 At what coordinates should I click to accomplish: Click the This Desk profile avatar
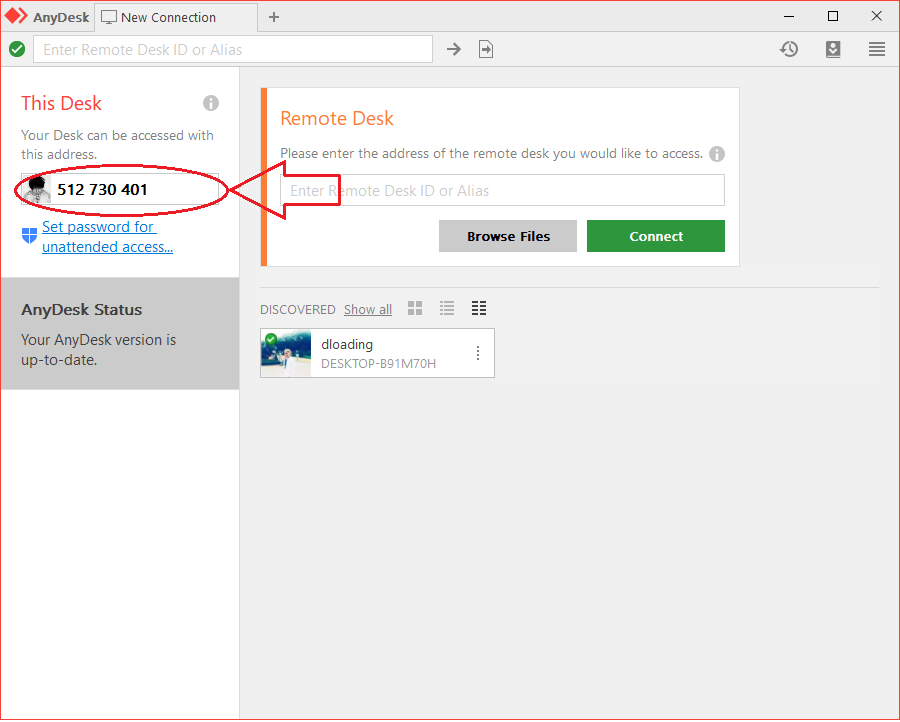point(37,189)
